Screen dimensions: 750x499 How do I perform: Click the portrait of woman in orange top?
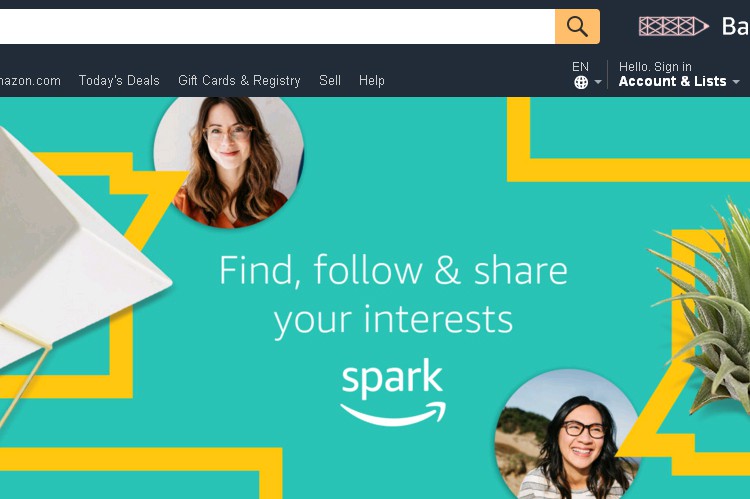229,162
